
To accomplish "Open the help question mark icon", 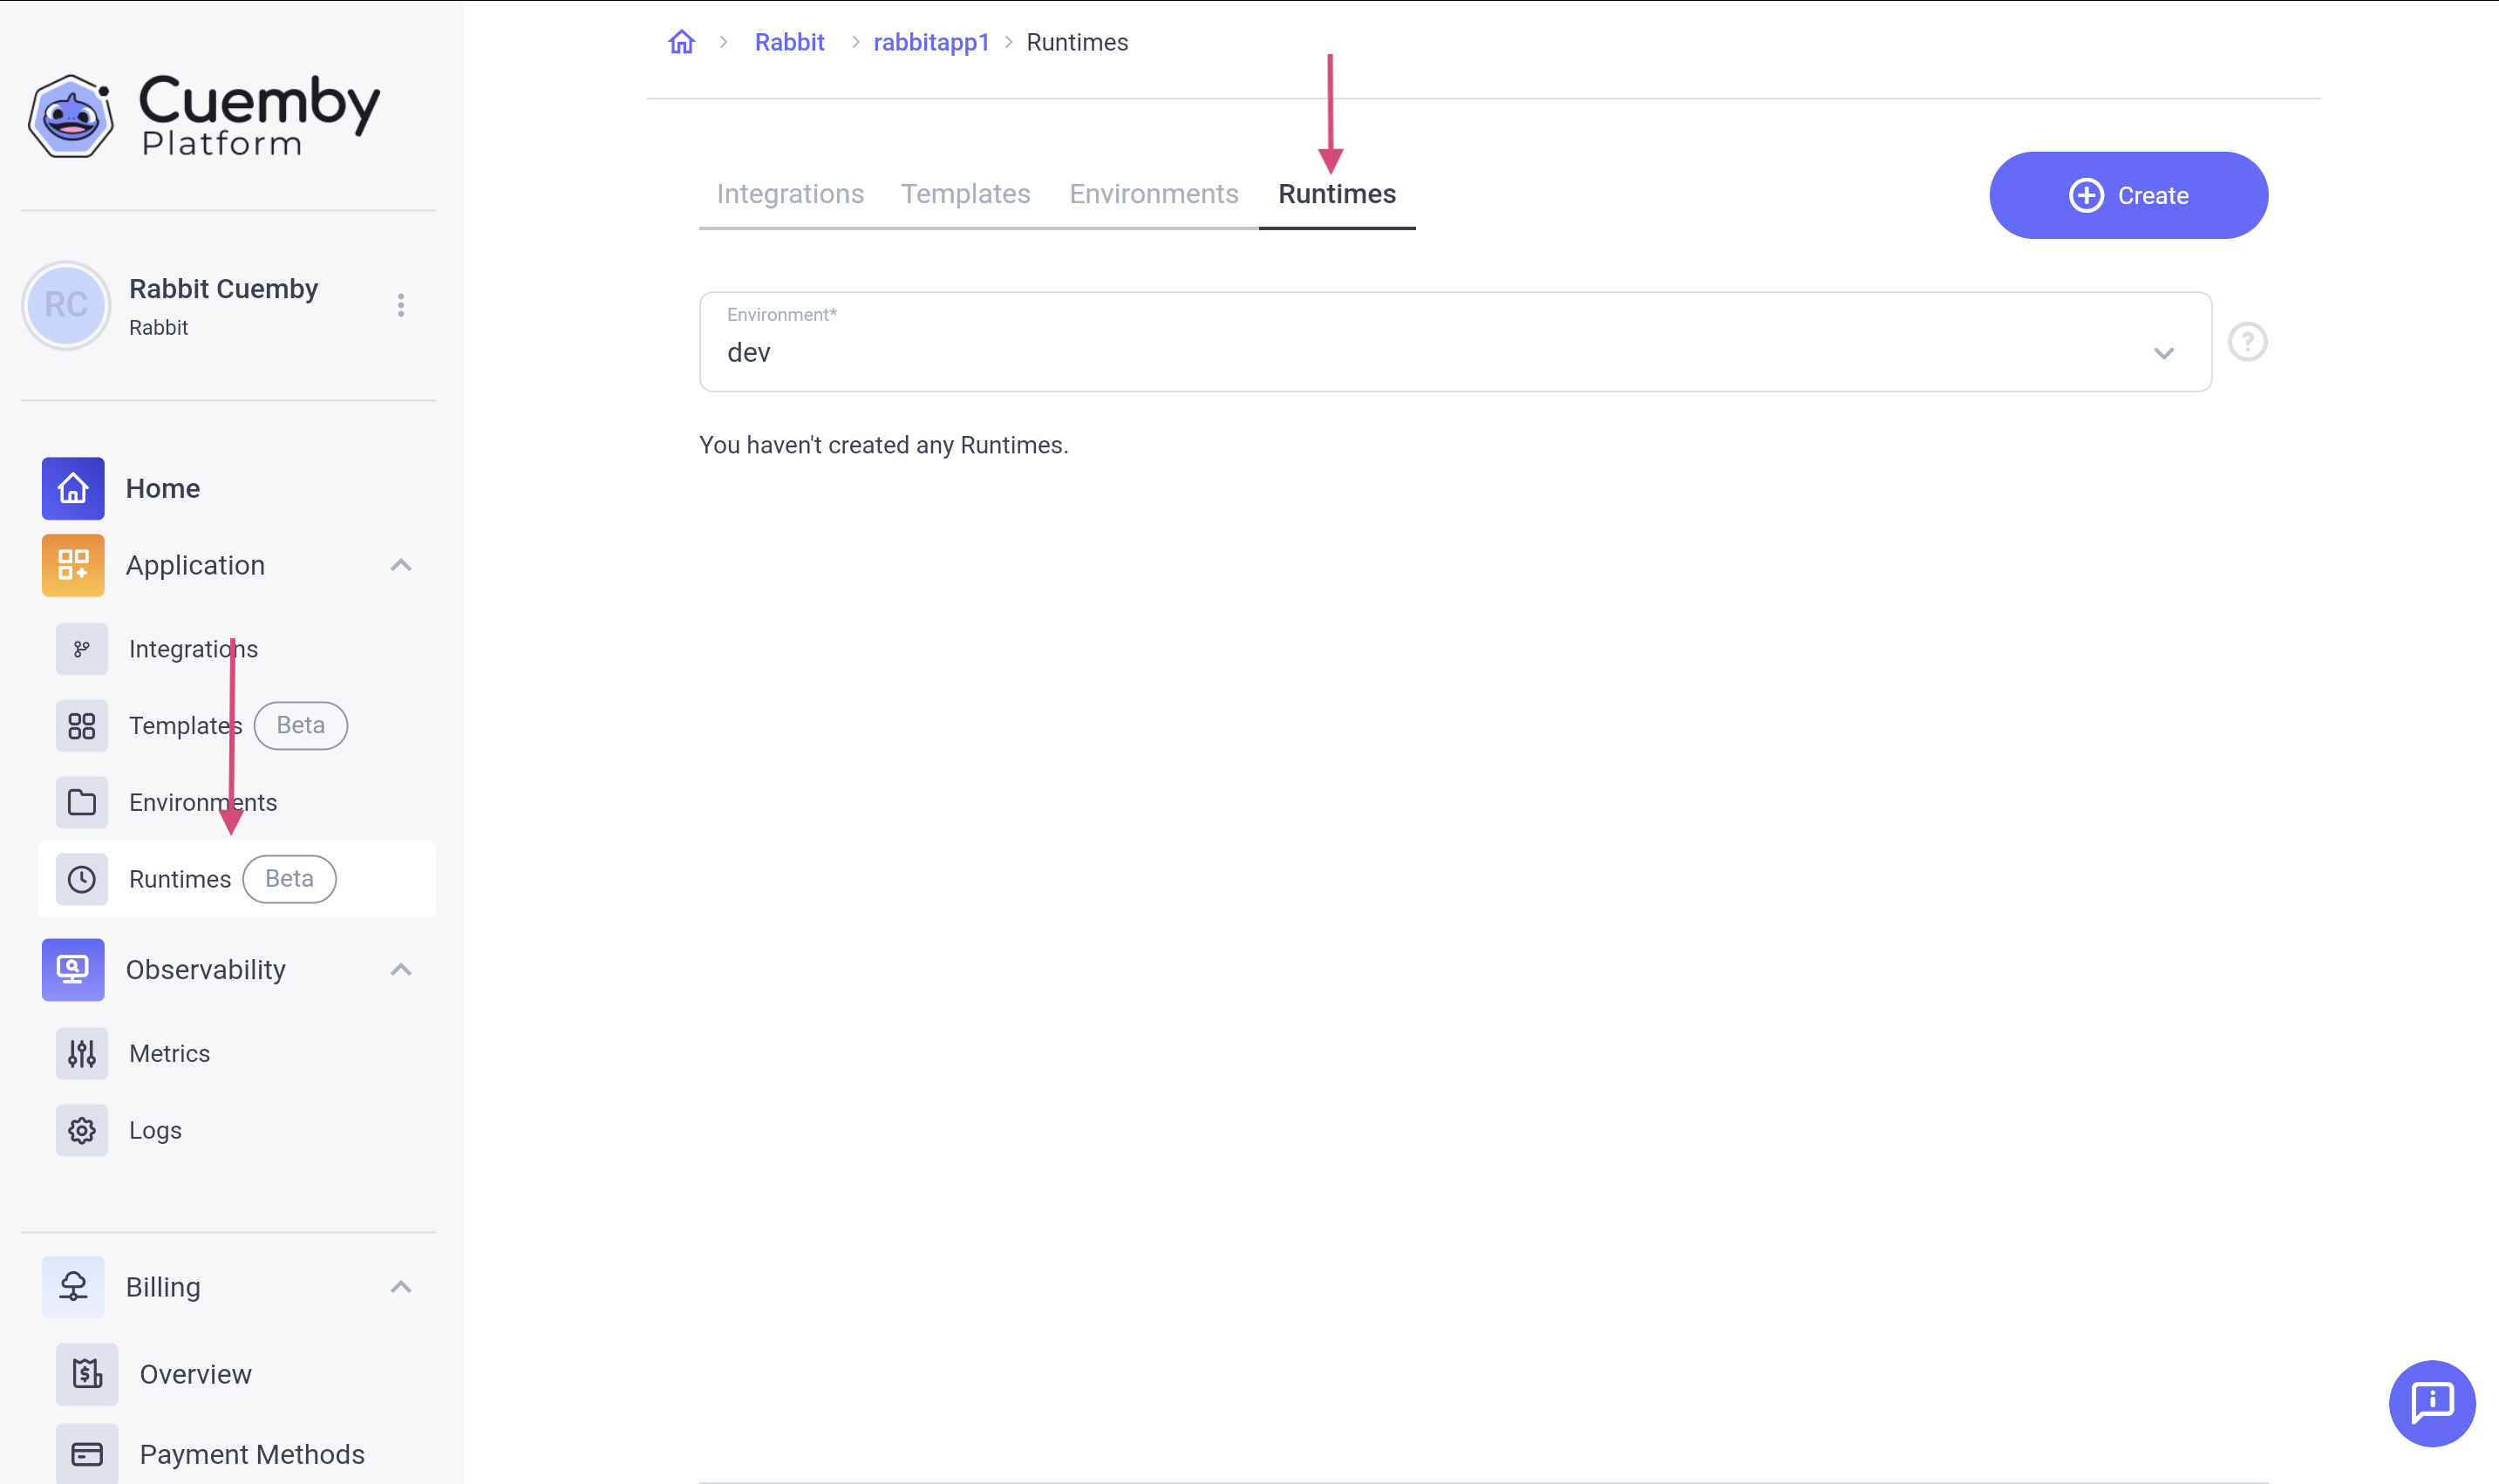I will 2247,342.
